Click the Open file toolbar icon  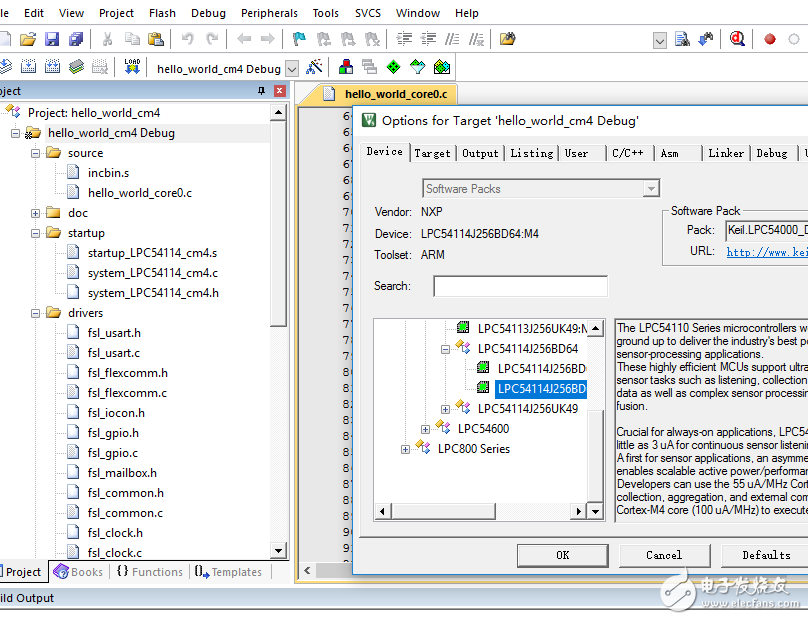(x=28, y=39)
